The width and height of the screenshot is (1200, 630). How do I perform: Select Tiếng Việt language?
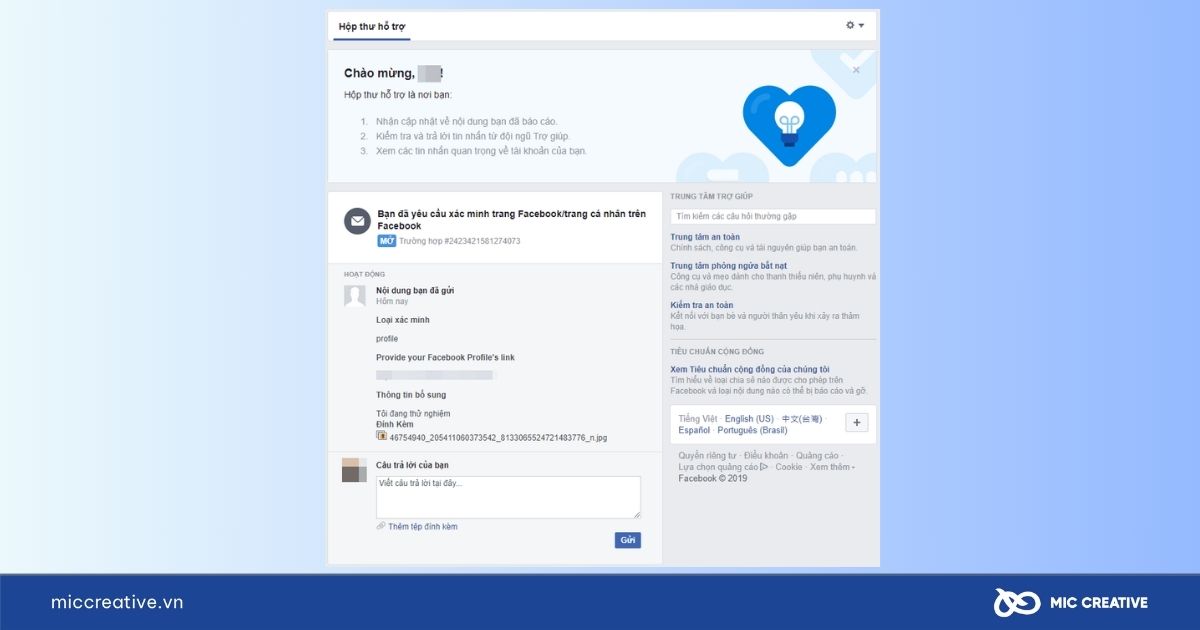click(698, 419)
